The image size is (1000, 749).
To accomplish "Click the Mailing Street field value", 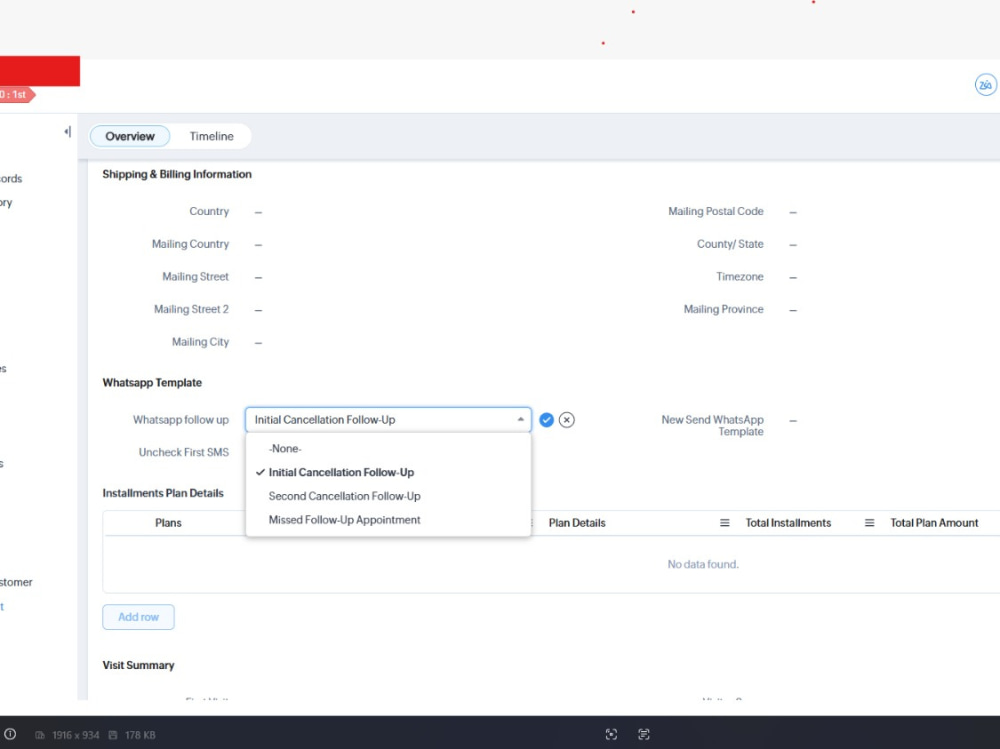I will click(x=258, y=277).
